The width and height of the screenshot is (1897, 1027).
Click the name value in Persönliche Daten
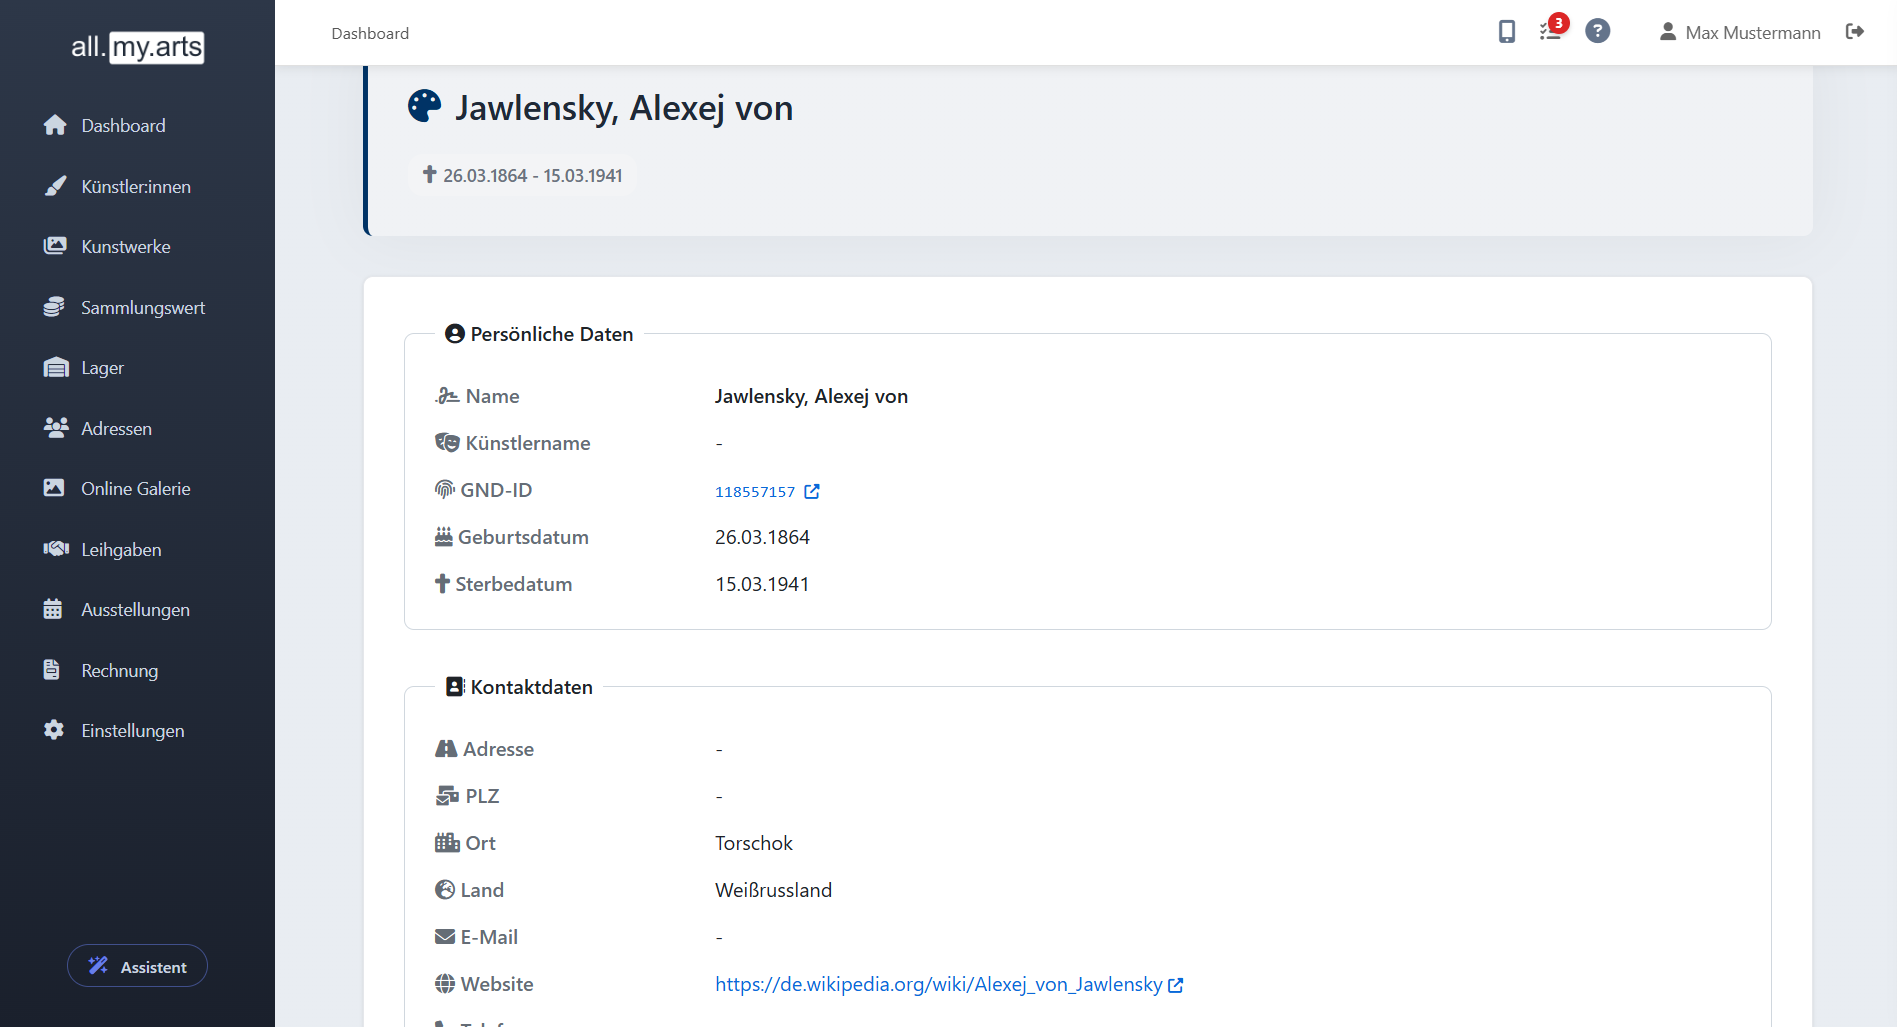click(x=811, y=397)
